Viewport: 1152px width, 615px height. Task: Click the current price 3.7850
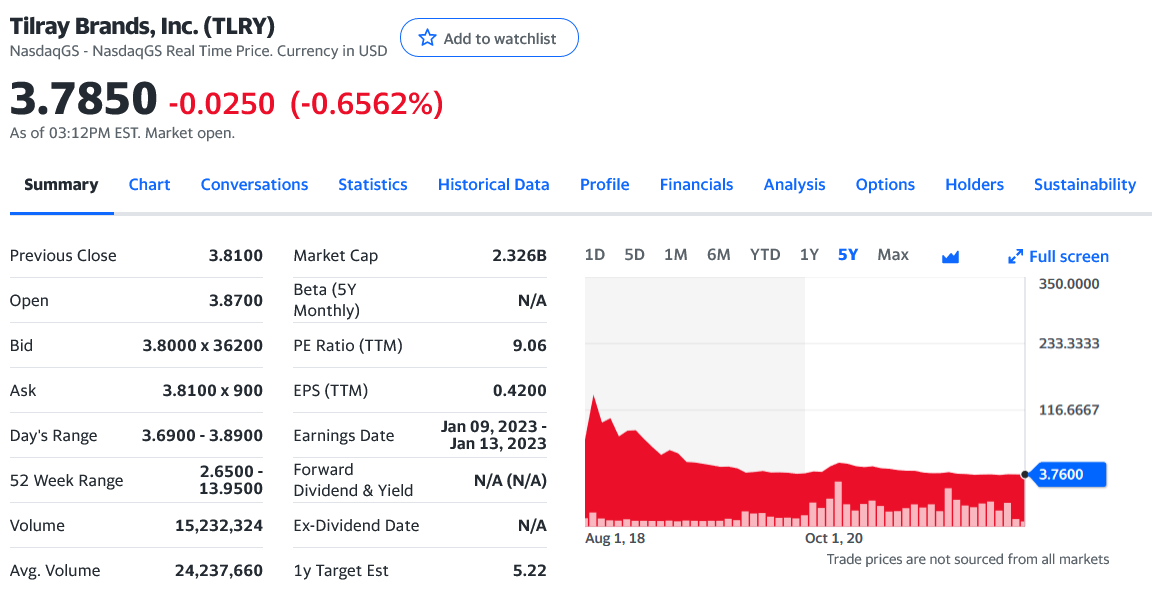click(x=83, y=98)
